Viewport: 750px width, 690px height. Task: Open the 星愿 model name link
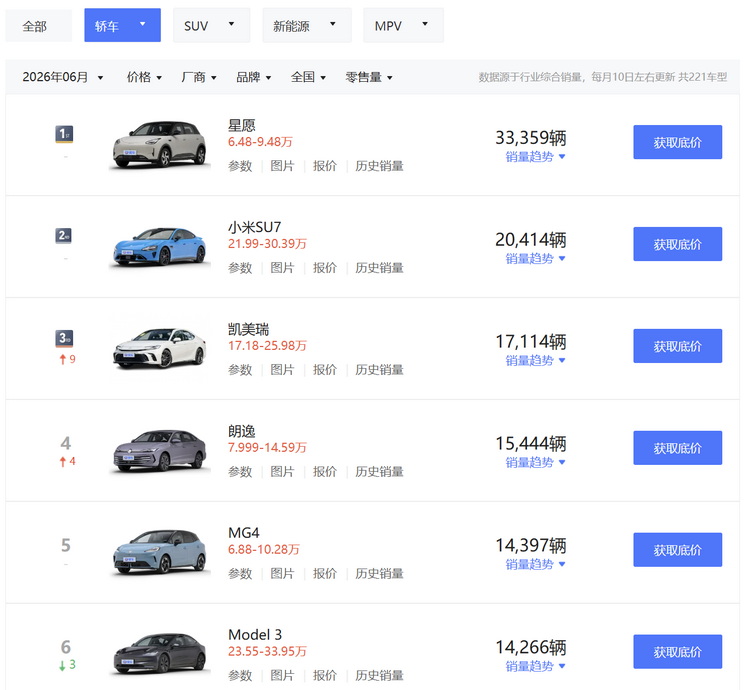(x=242, y=125)
